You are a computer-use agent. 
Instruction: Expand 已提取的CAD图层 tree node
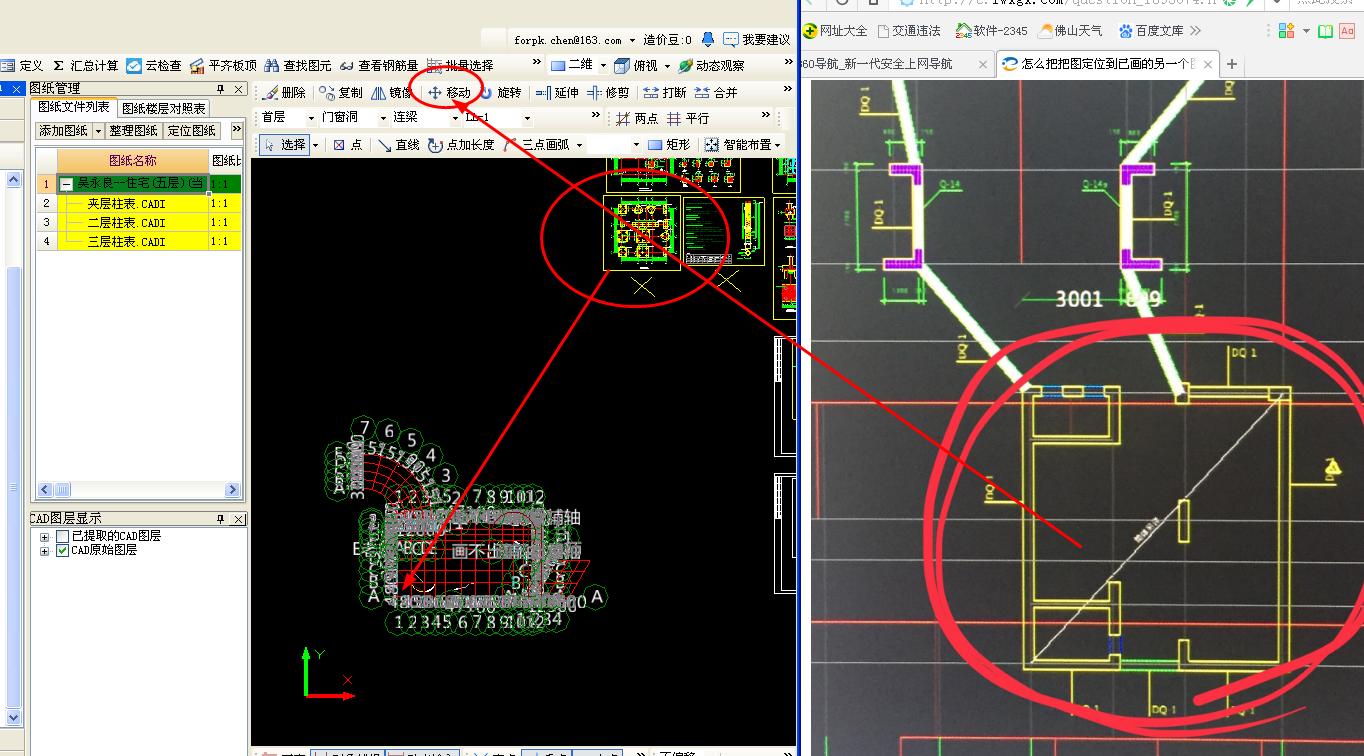click(44, 537)
